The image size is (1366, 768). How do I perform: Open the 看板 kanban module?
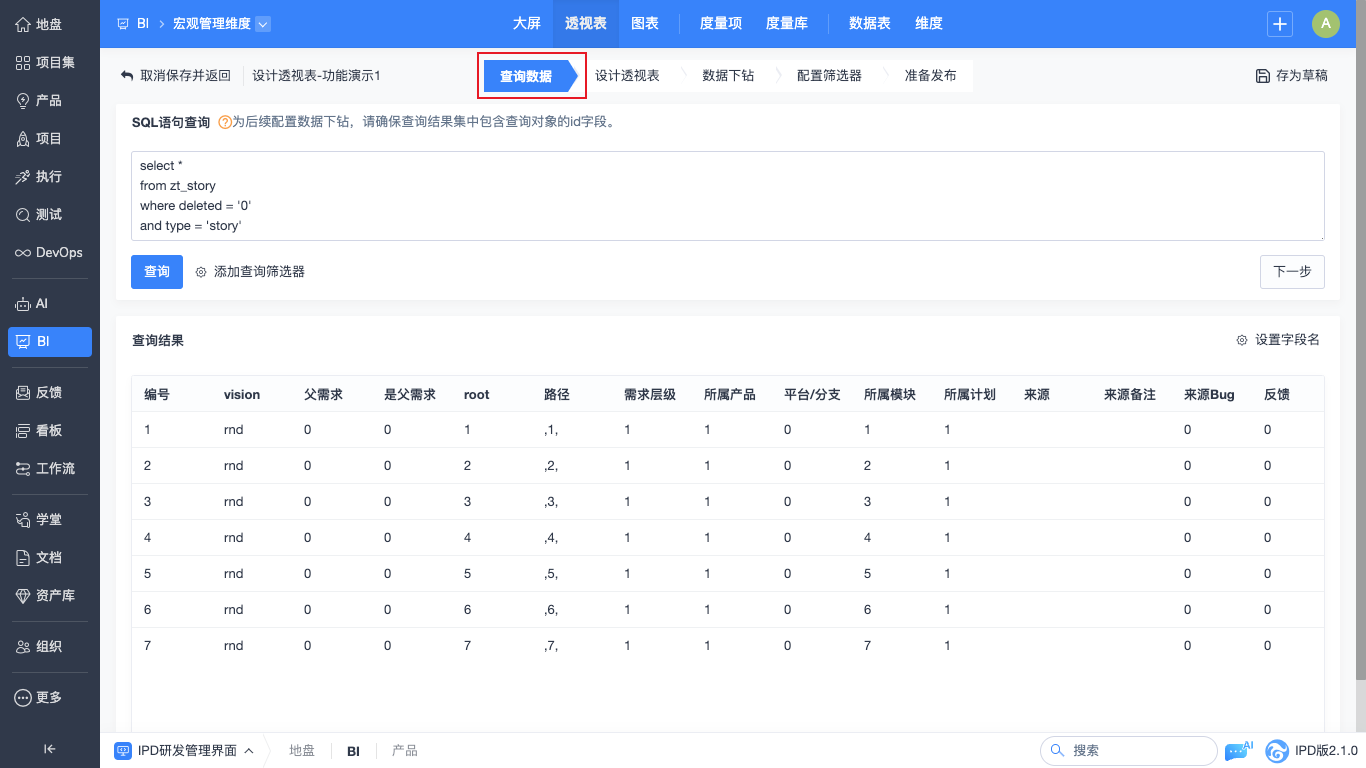pyautogui.click(x=49, y=431)
